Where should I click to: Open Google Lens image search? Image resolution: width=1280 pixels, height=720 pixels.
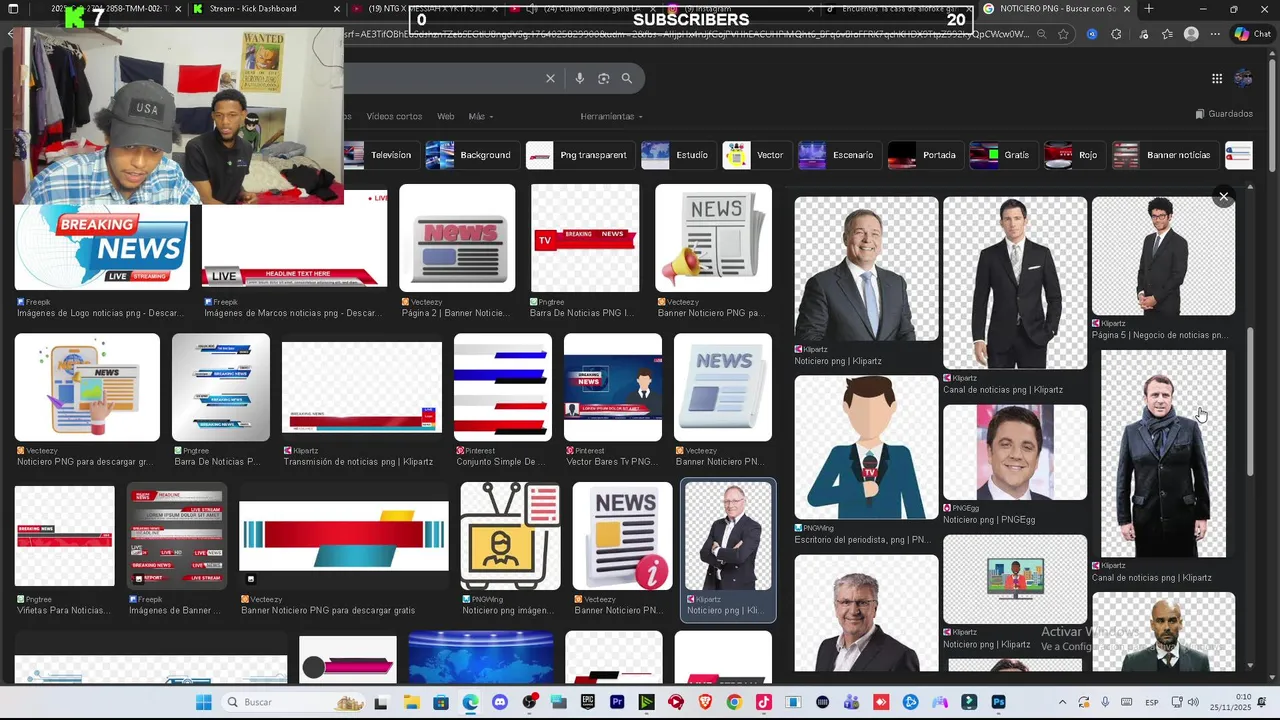603,78
